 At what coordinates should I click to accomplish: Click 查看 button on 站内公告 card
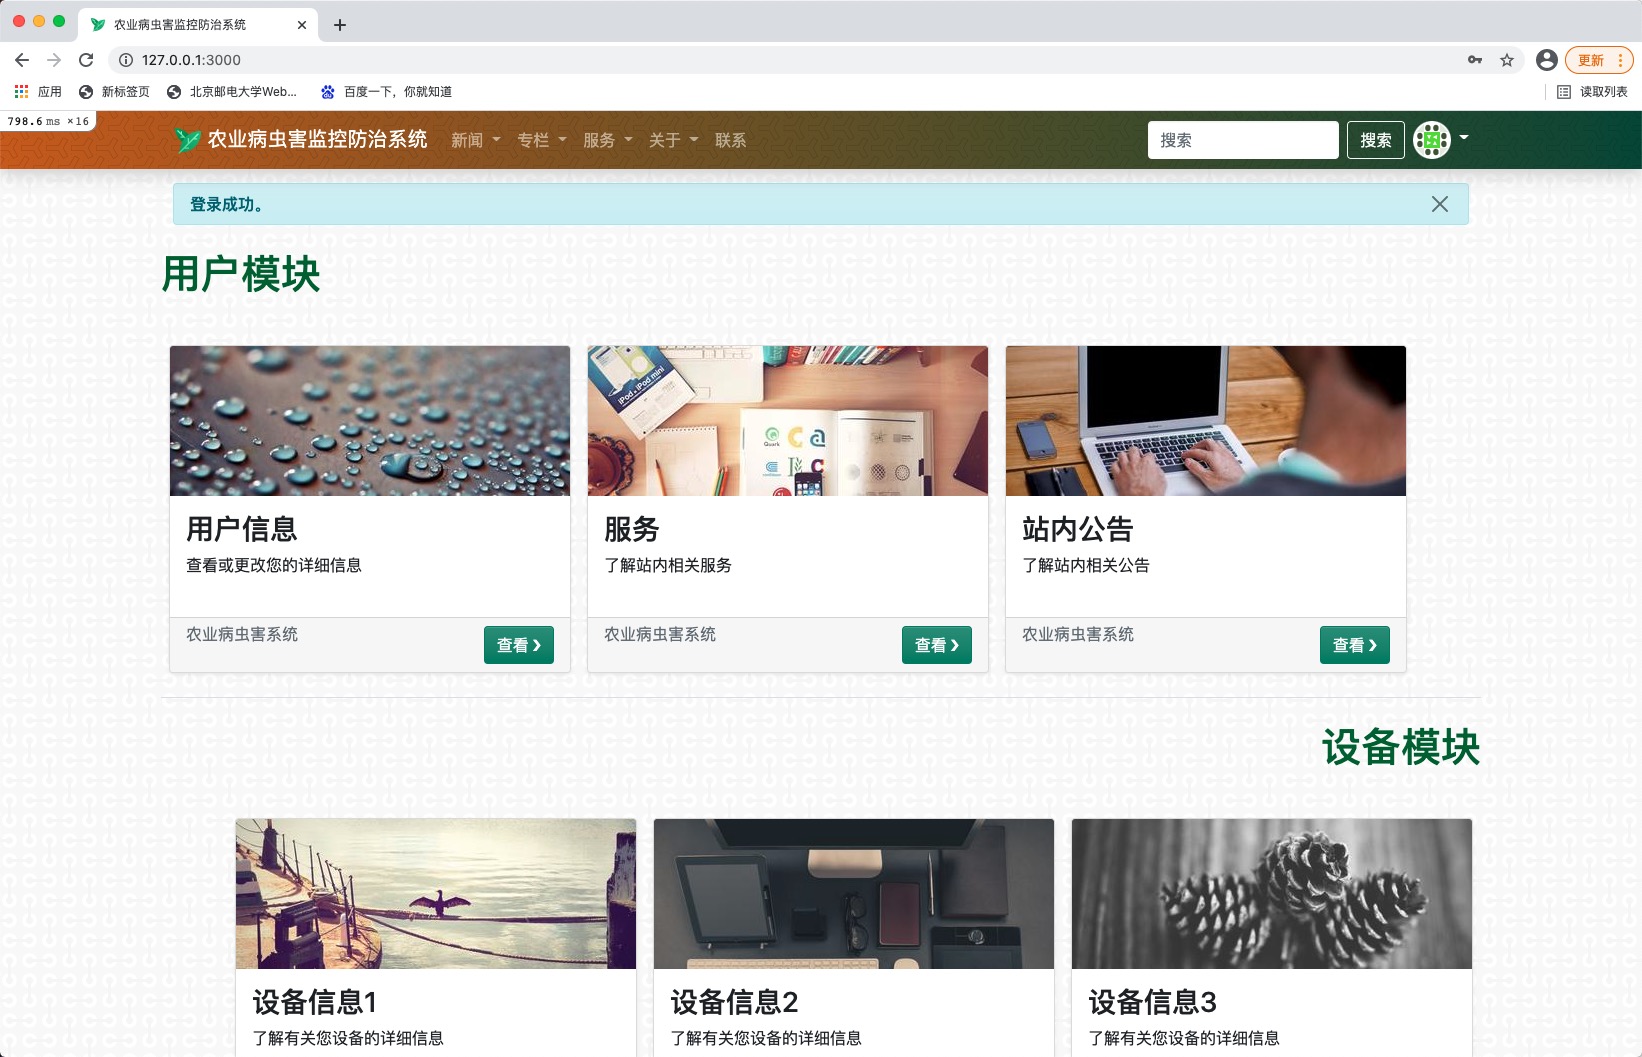coord(1354,645)
